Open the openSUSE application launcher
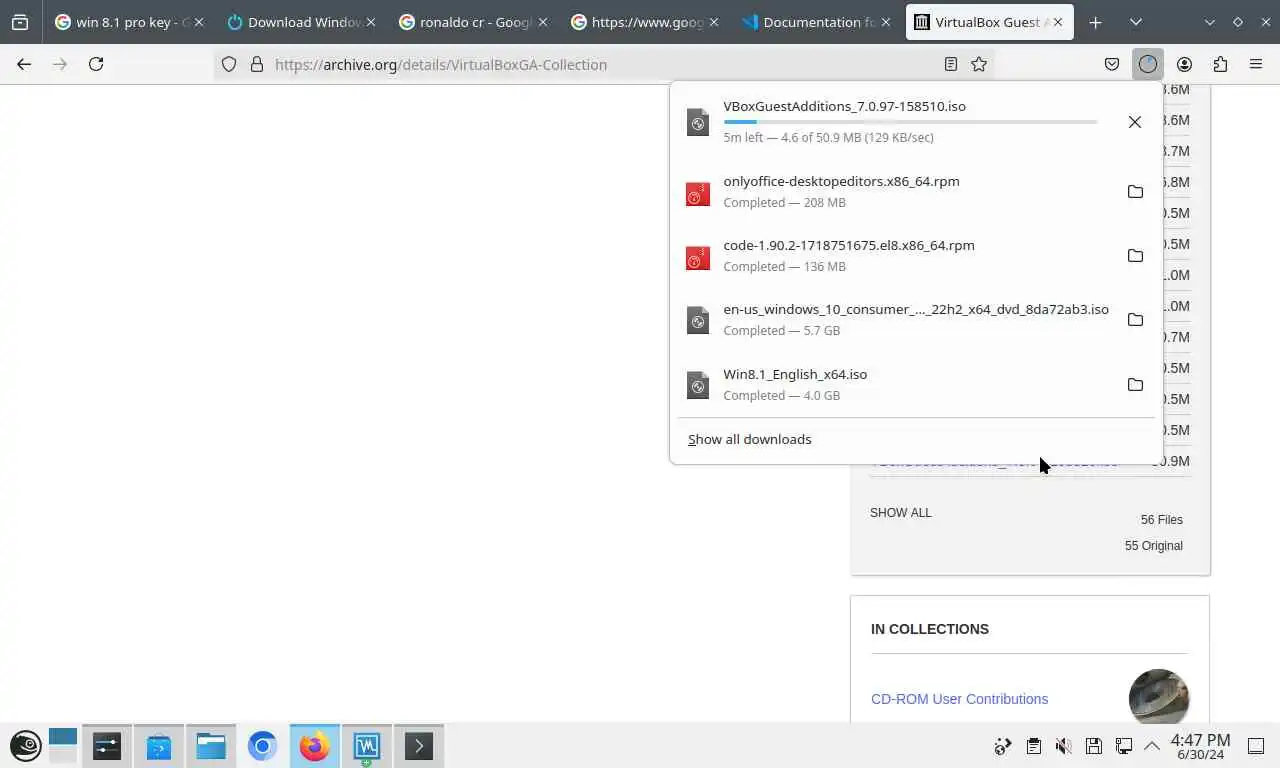 coord(25,746)
